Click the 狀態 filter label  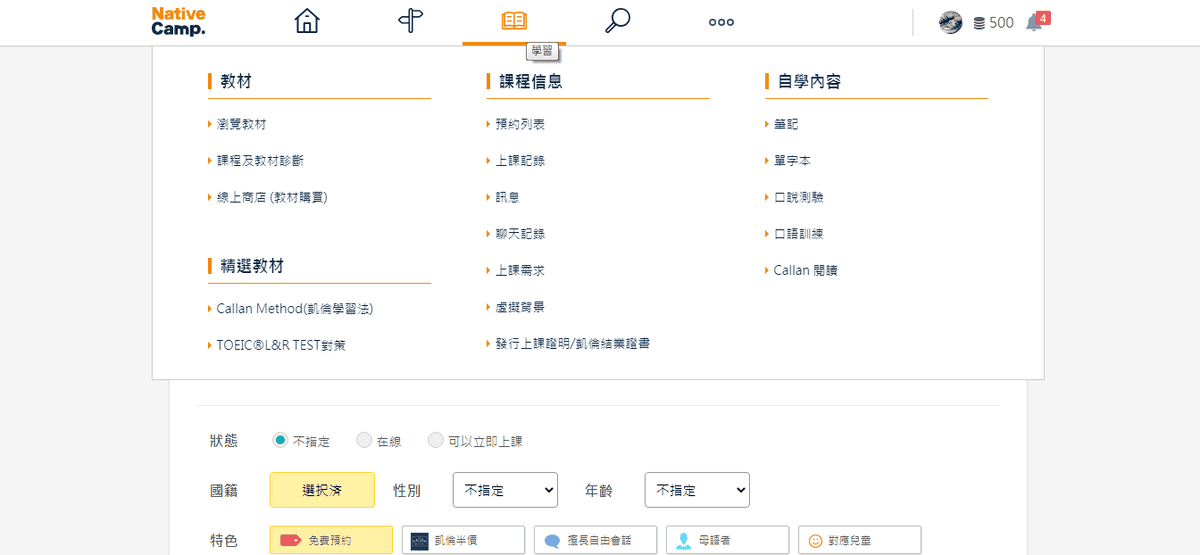[224, 440]
